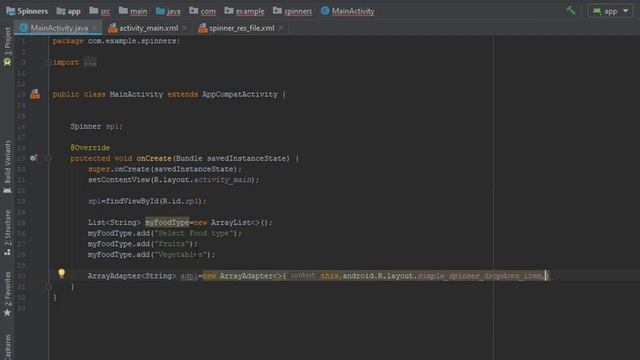Click the "Fruits" string literal
The image size is (640, 360).
(171, 244)
